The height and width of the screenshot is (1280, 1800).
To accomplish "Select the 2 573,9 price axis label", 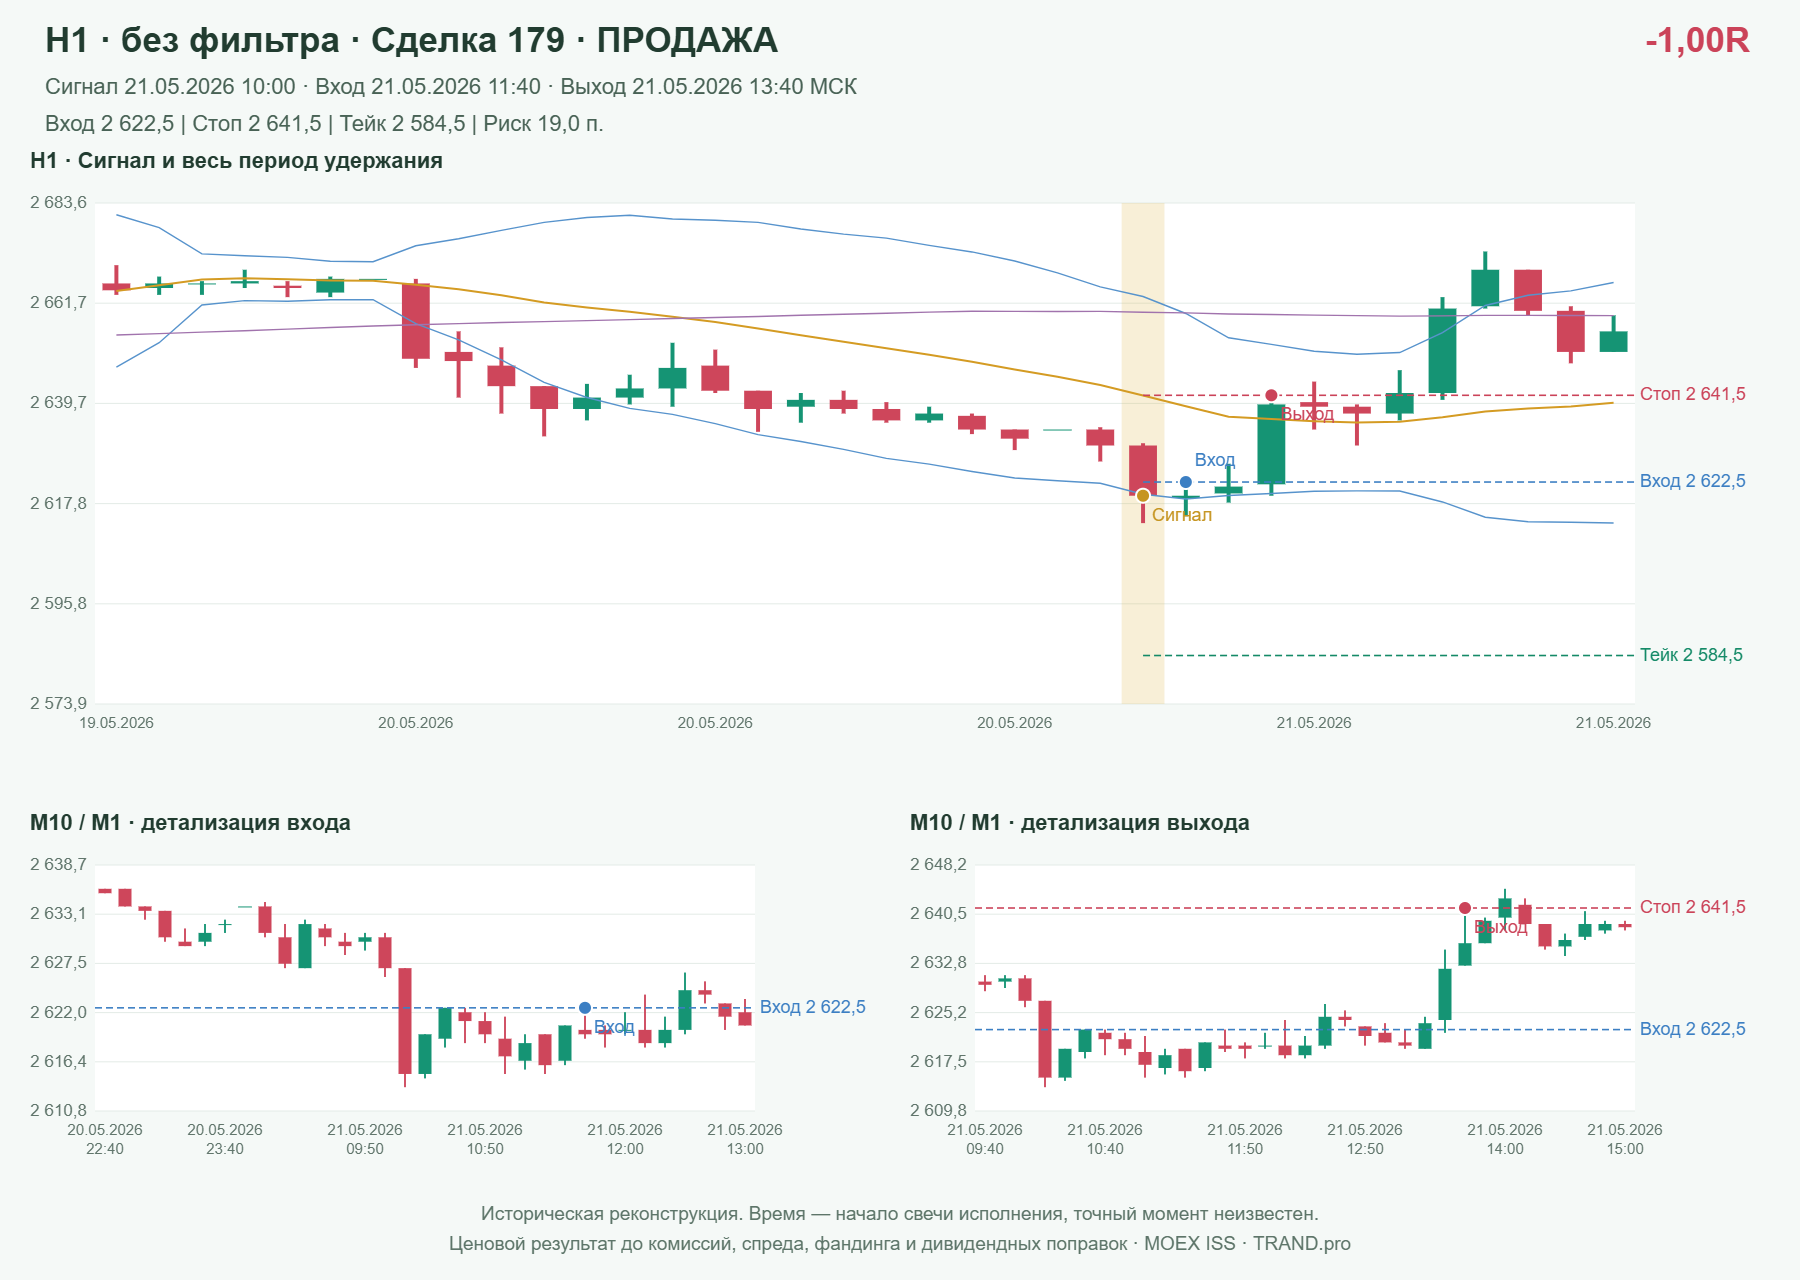I will point(59,703).
